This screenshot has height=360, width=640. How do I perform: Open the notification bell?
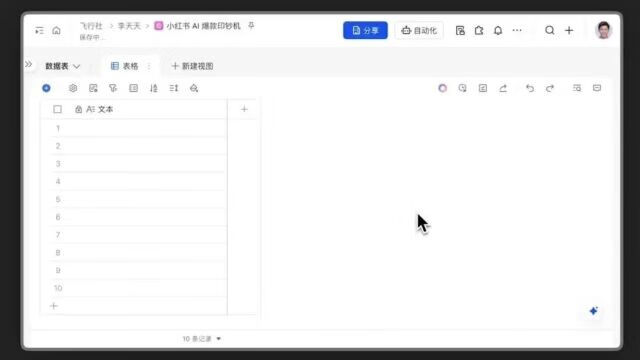[498, 30]
